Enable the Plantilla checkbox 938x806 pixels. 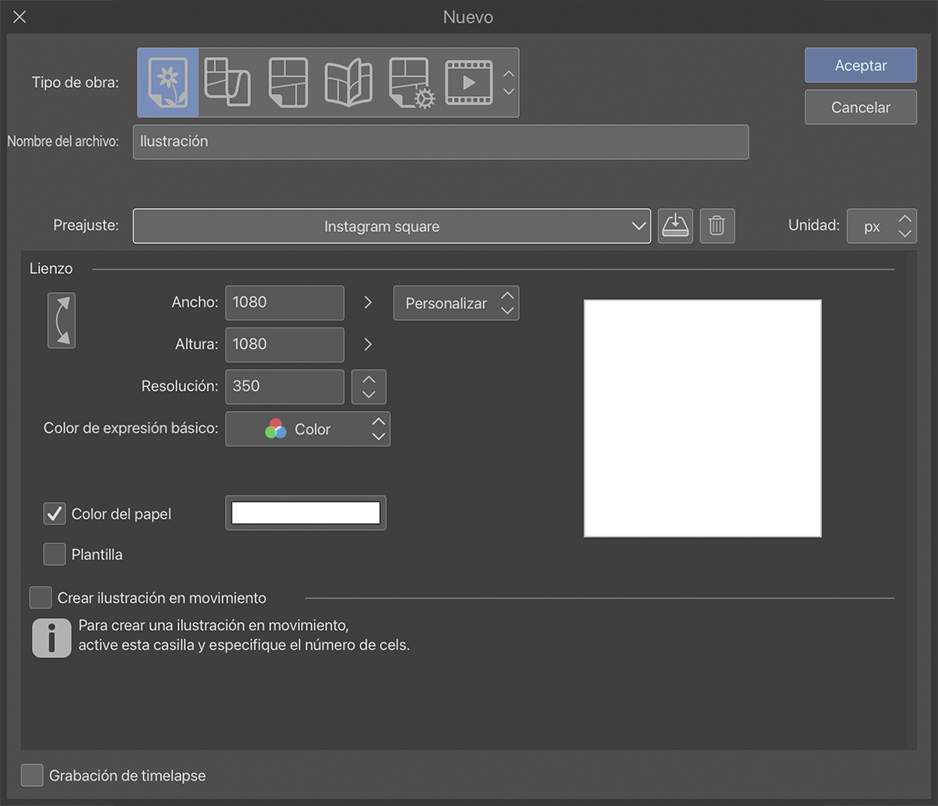[x=55, y=554]
